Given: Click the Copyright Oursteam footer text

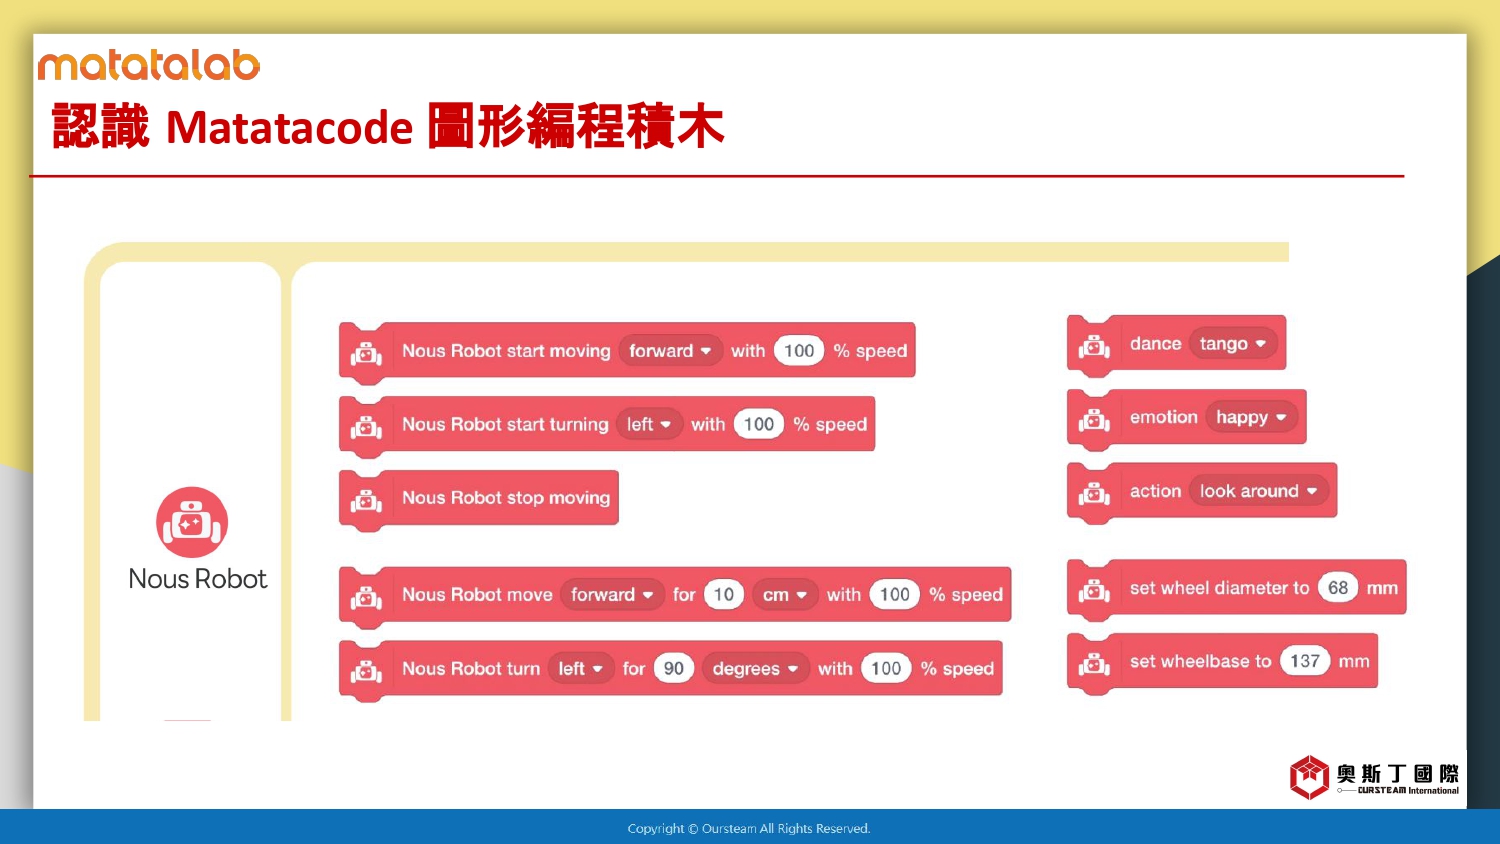Looking at the screenshot, I should pos(749,828).
